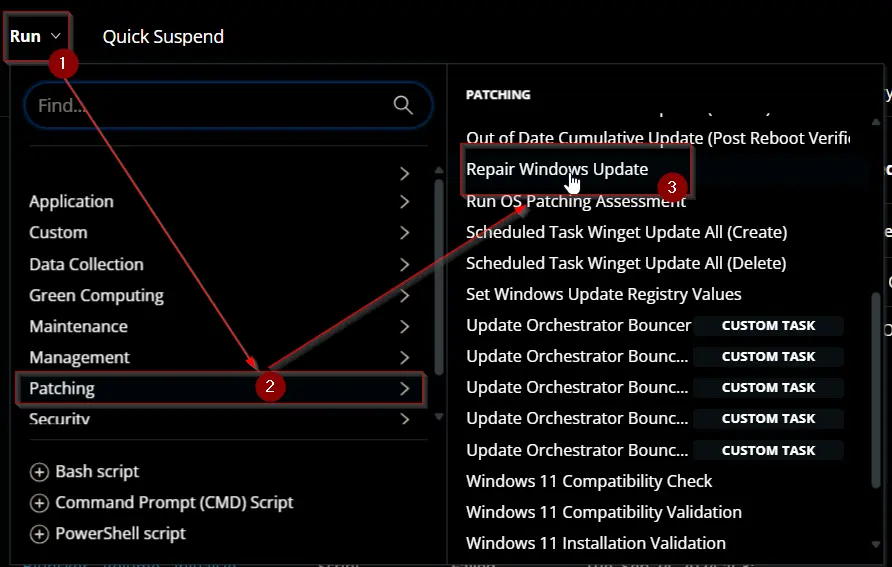The width and height of the screenshot is (892, 567).
Task: Click first Update Orchestrator Bouncer custom task
Action: 654,325
